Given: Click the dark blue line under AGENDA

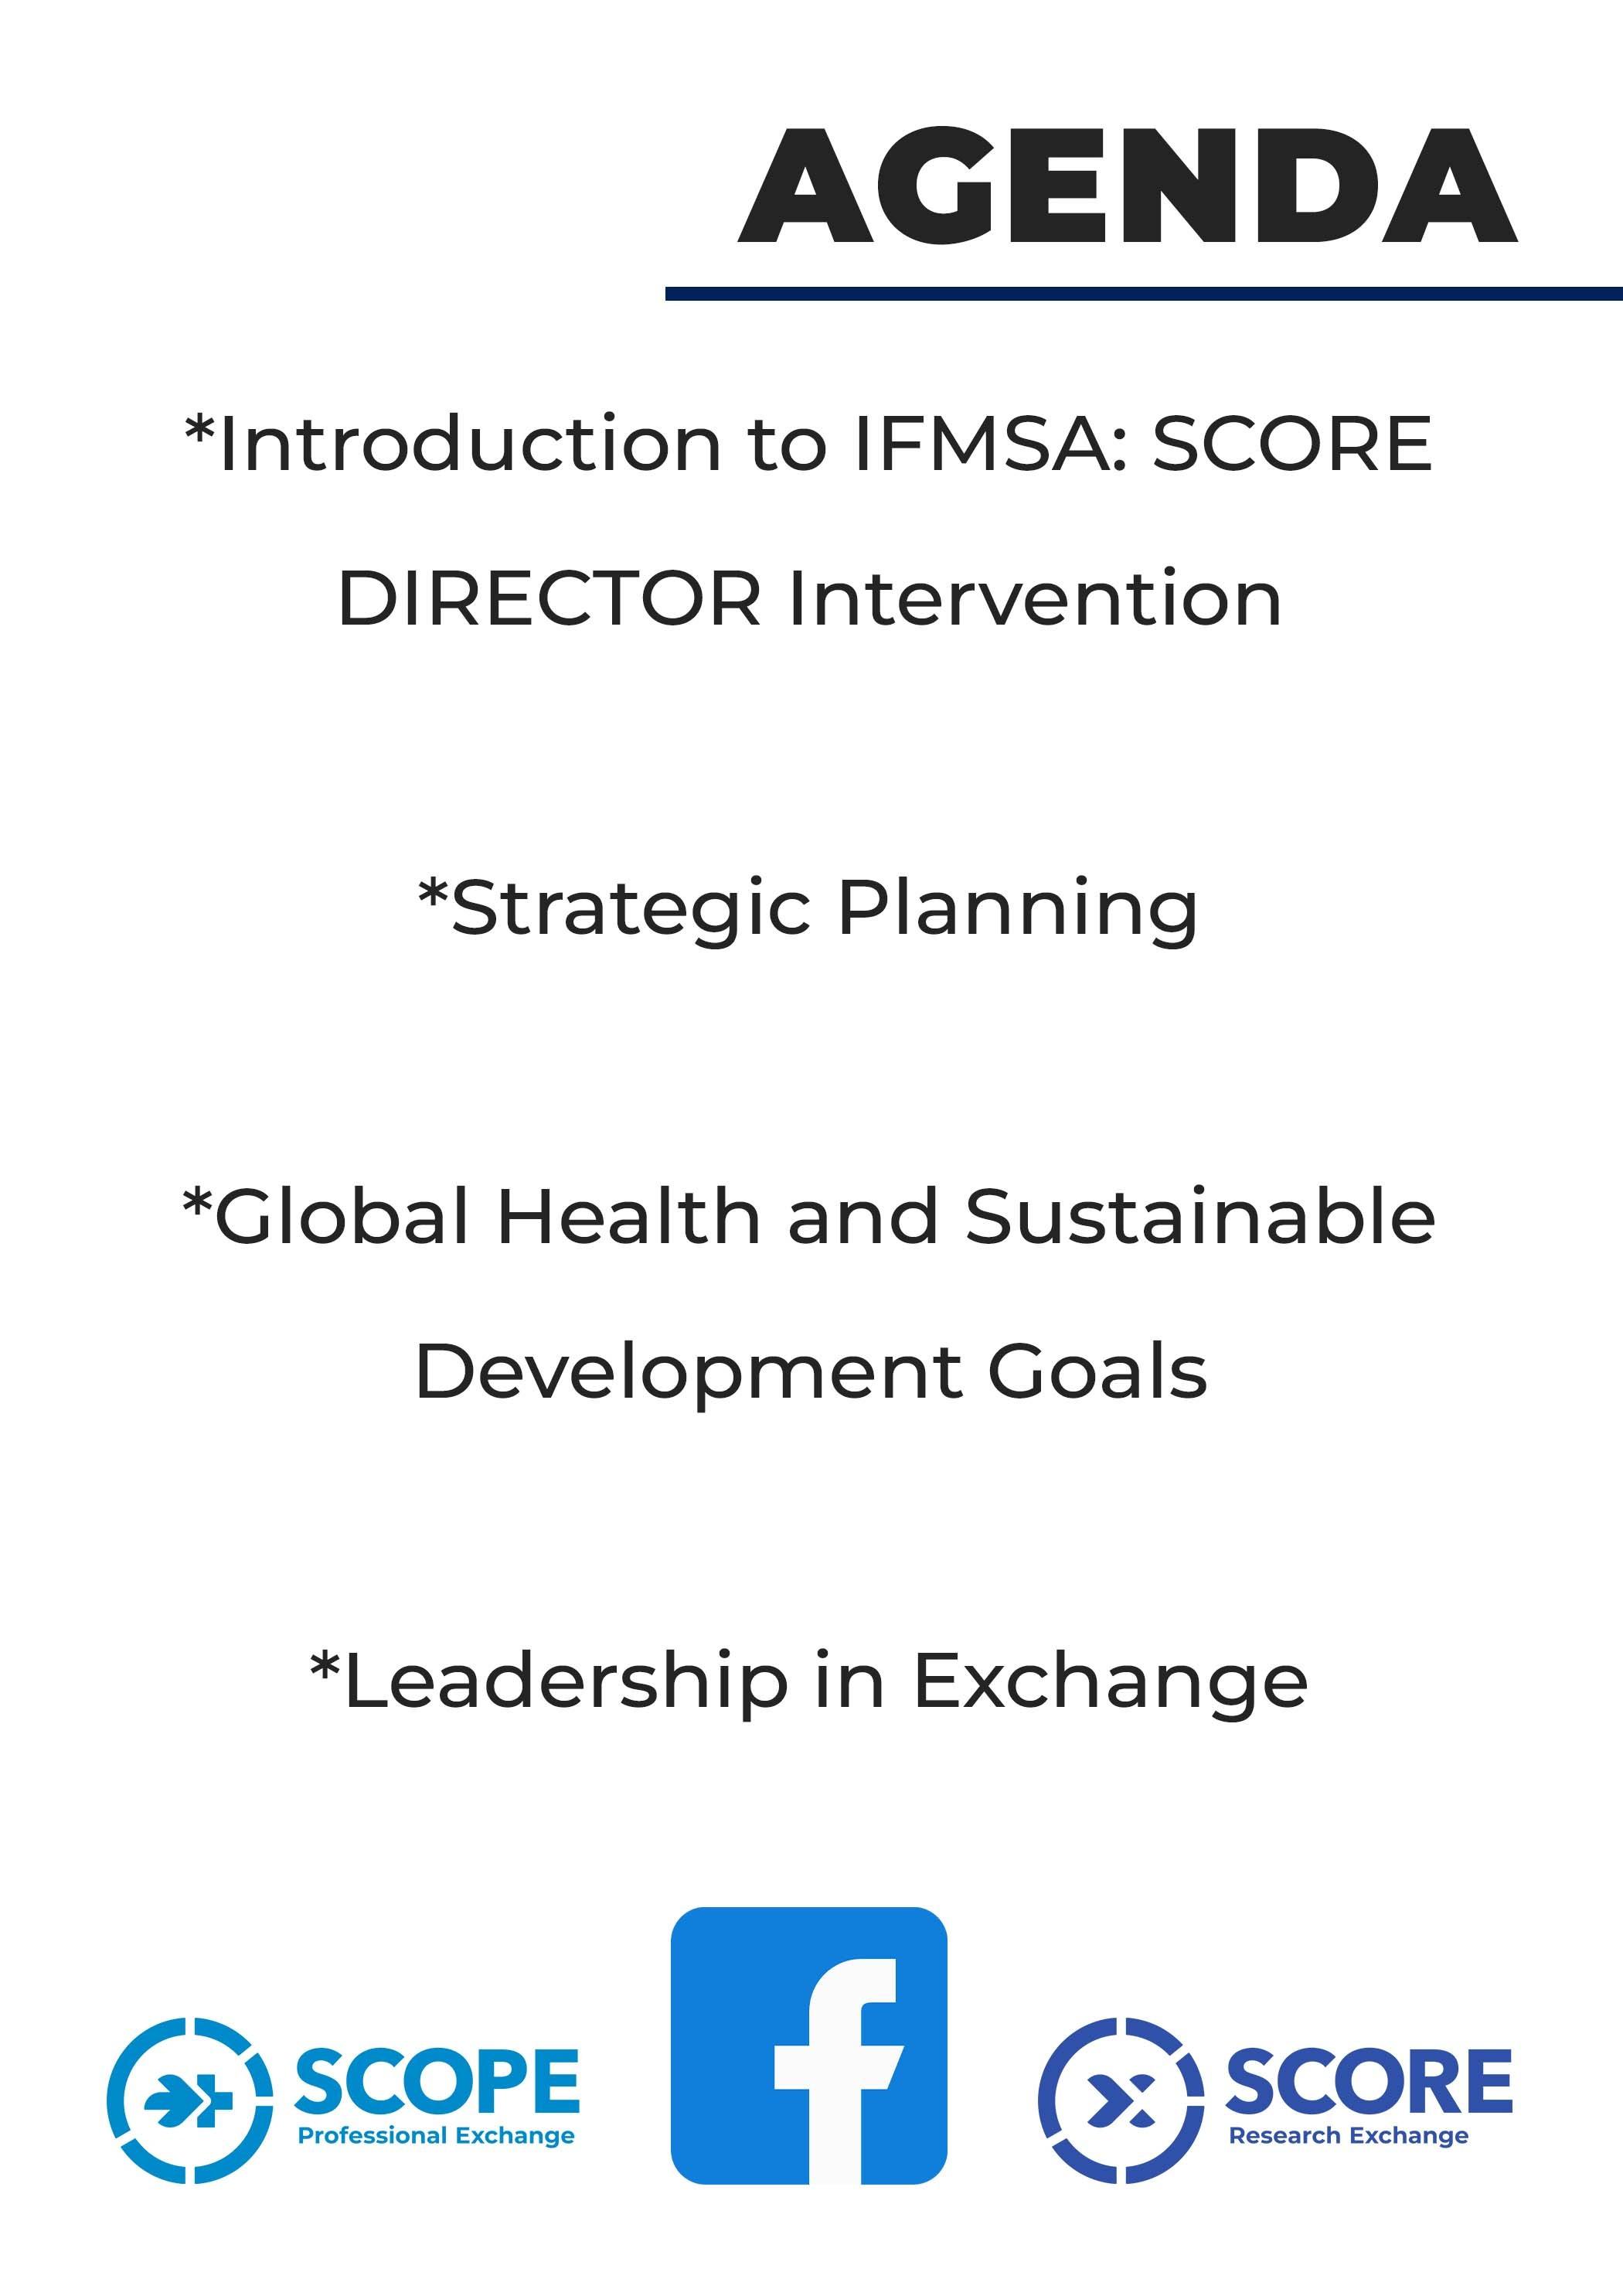Looking at the screenshot, I should tap(1143, 293).
